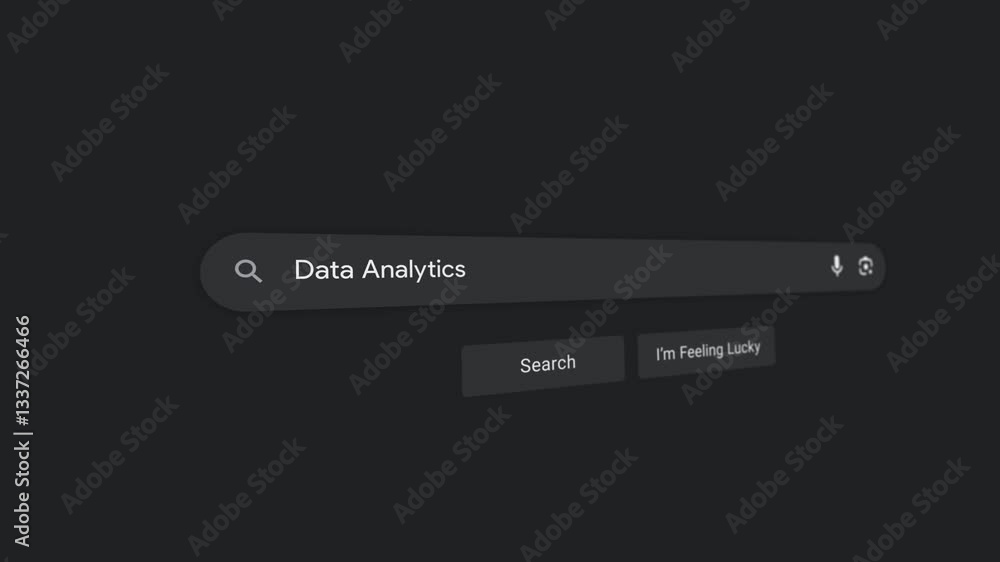The width and height of the screenshot is (1000, 562).
Task: Click the magnifying glass search icon
Action: pos(248,271)
